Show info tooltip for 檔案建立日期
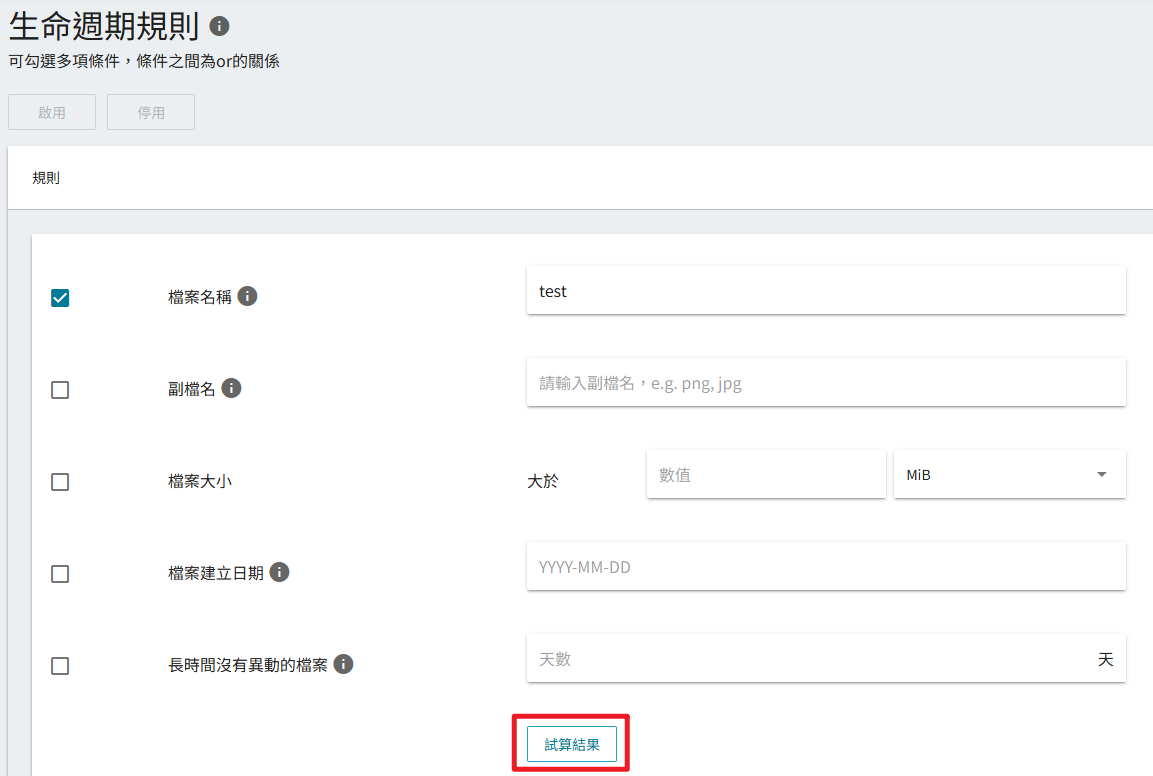Screen dimensions: 1153x776 [279, 572]
